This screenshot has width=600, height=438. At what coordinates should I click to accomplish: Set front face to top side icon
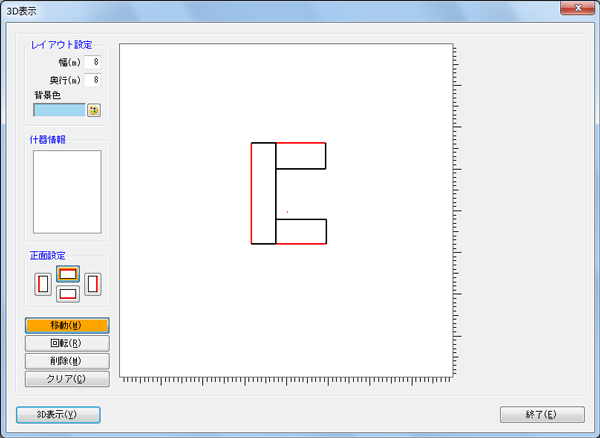[x=68, y=274]
